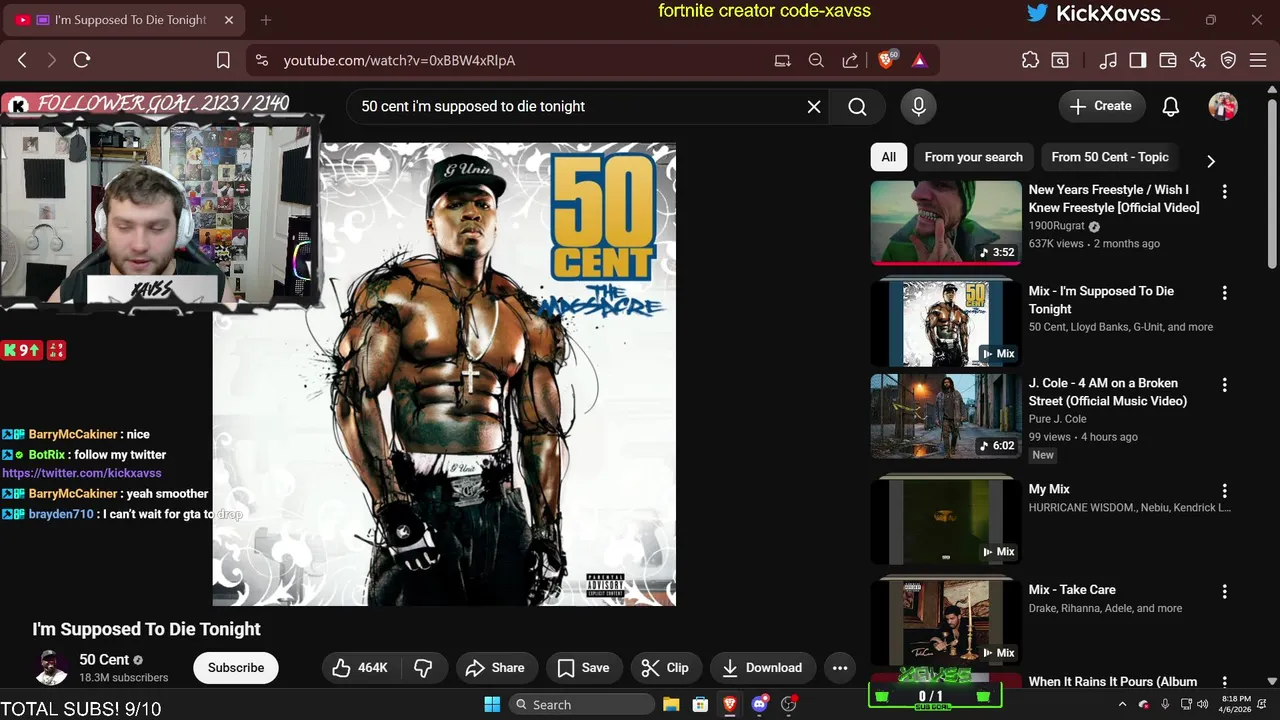Show more filter chips with the right arrow
The height and width of the screenshot is (720, 1280).
coord(1211,161)
